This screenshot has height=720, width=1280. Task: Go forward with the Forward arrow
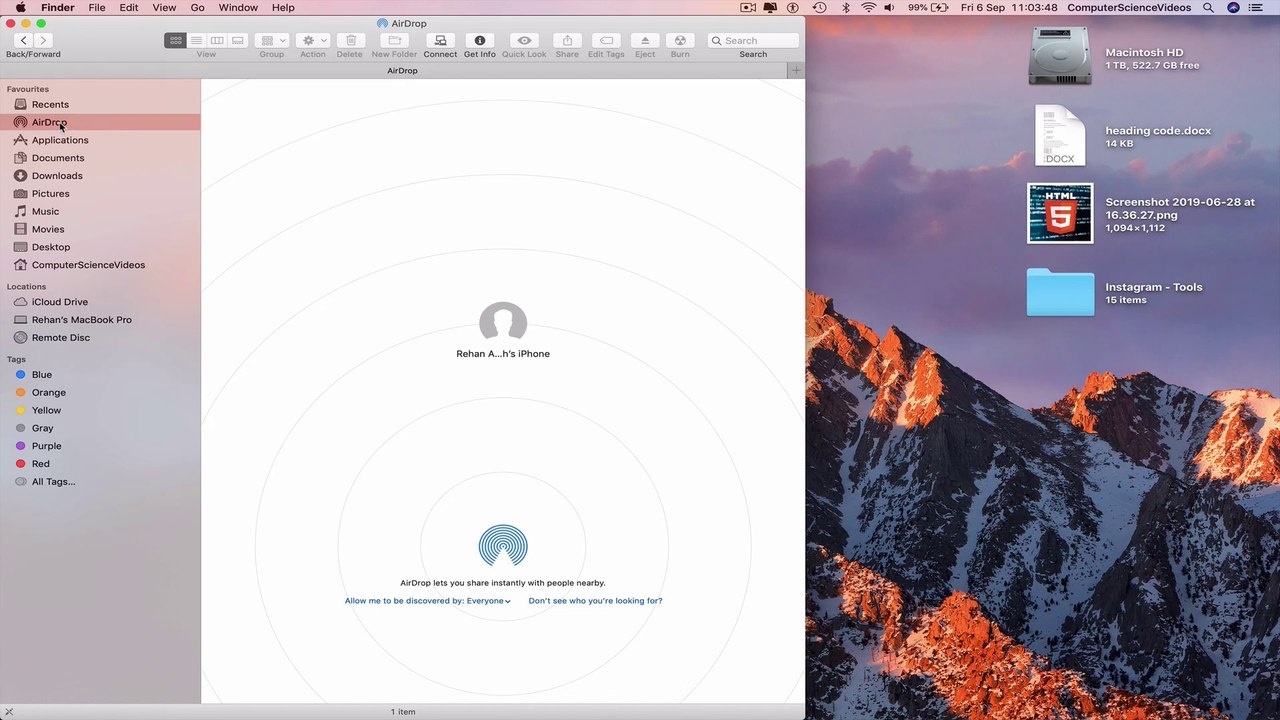(43, 40)
